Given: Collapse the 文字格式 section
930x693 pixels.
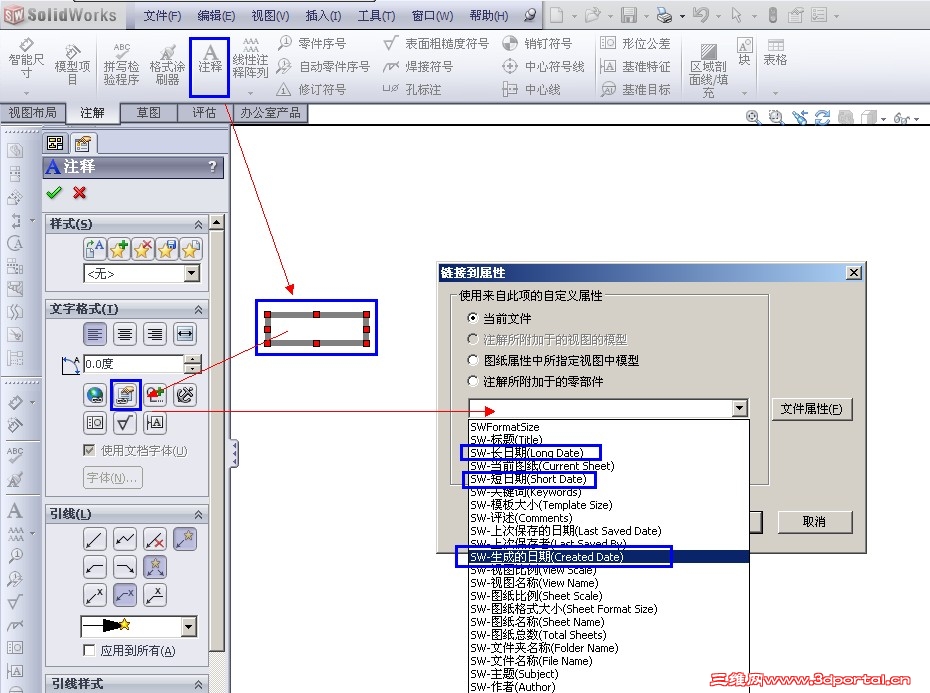Looking at the screenshot, I should (x=199, y=310).
